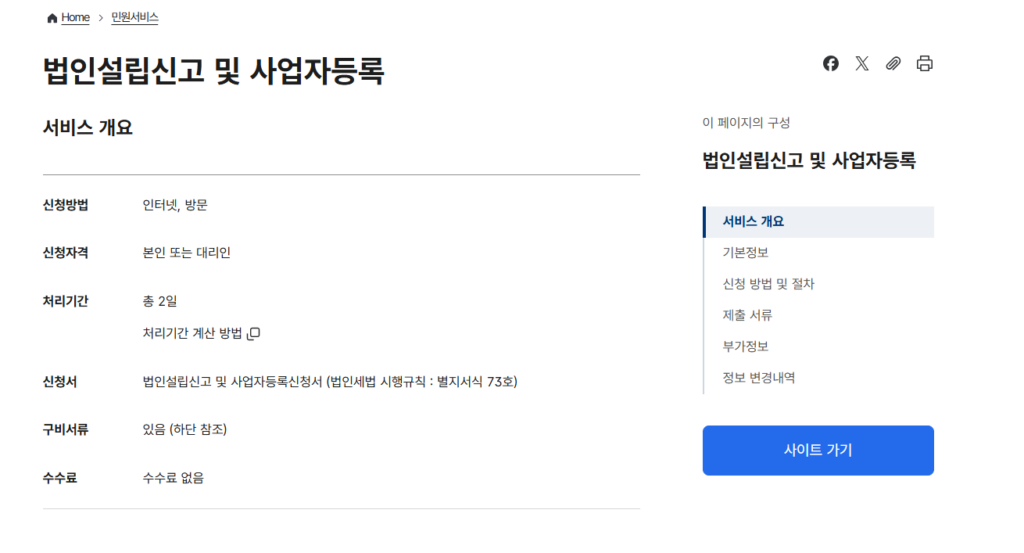Go to 신청 방법 및 절차 section
1024x553 pixels.
click(x=768, y=284)
